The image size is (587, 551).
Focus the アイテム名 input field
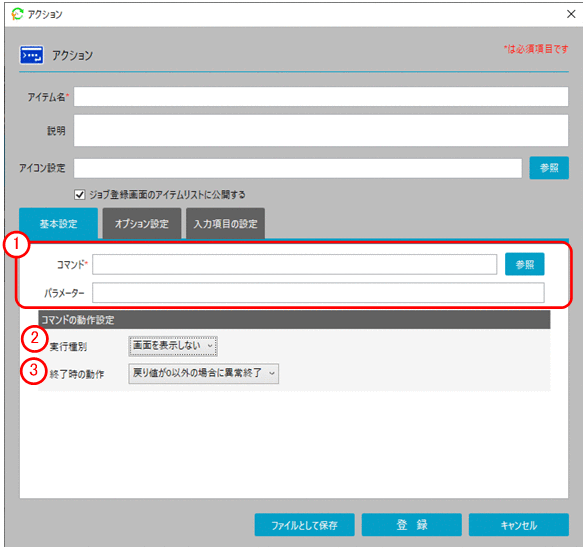[x=321, y=97]
